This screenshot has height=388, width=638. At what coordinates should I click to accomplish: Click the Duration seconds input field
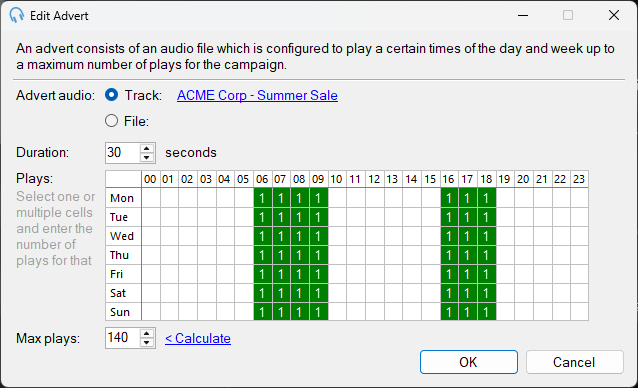click(122, 153)
